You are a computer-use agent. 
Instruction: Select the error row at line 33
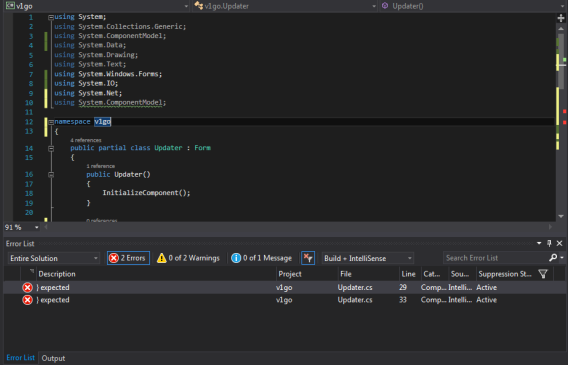tap(284, 300)
